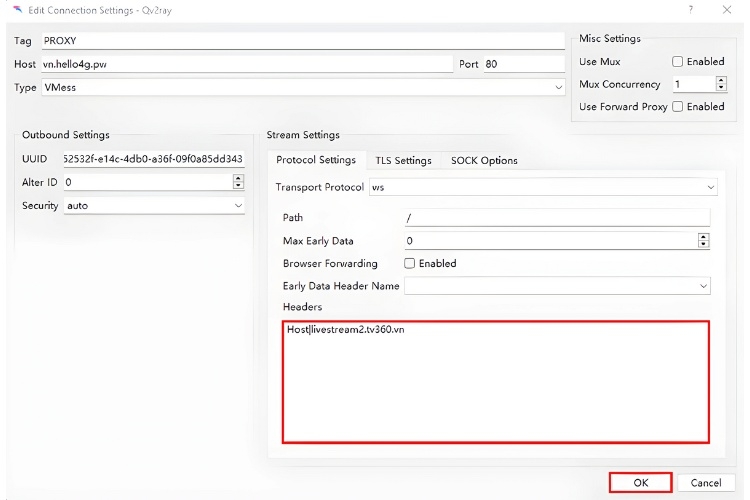This screenshot has height=500, width=750.
Task: Click into the Headers text area
Action: coord(496,382)
